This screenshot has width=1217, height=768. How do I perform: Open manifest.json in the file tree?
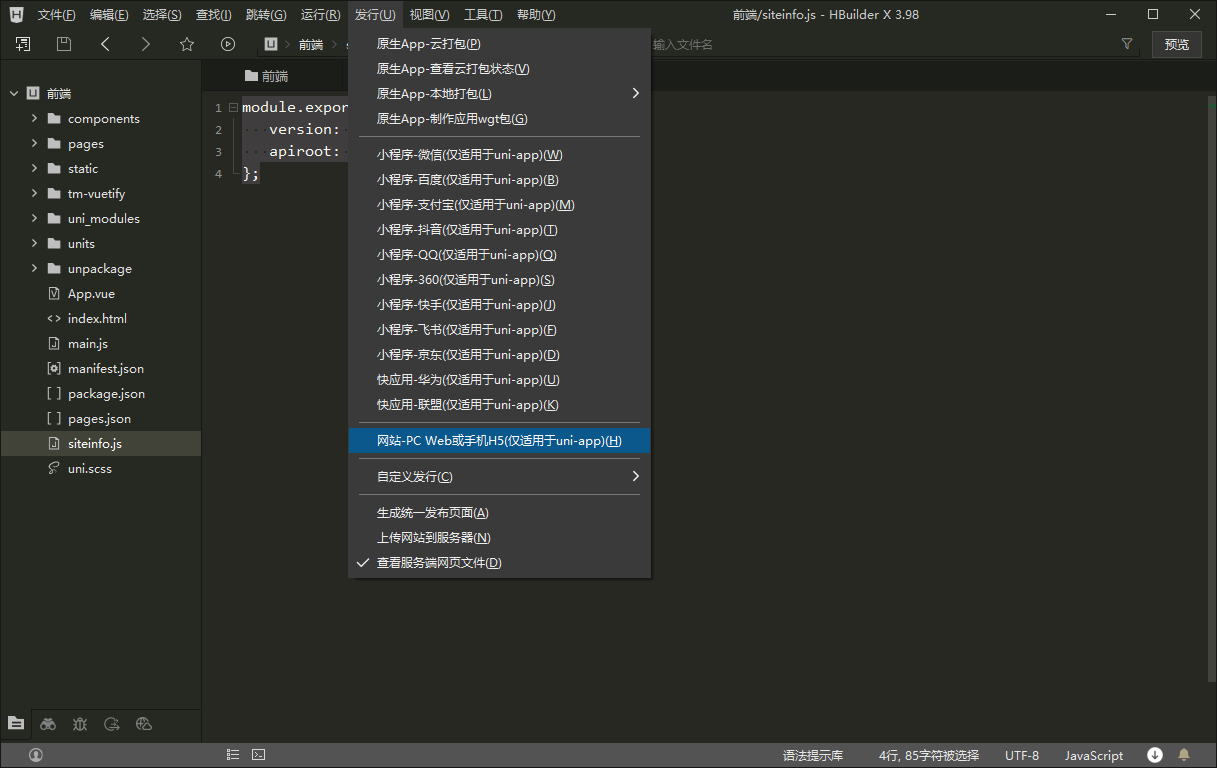click(x=105, y=369)
